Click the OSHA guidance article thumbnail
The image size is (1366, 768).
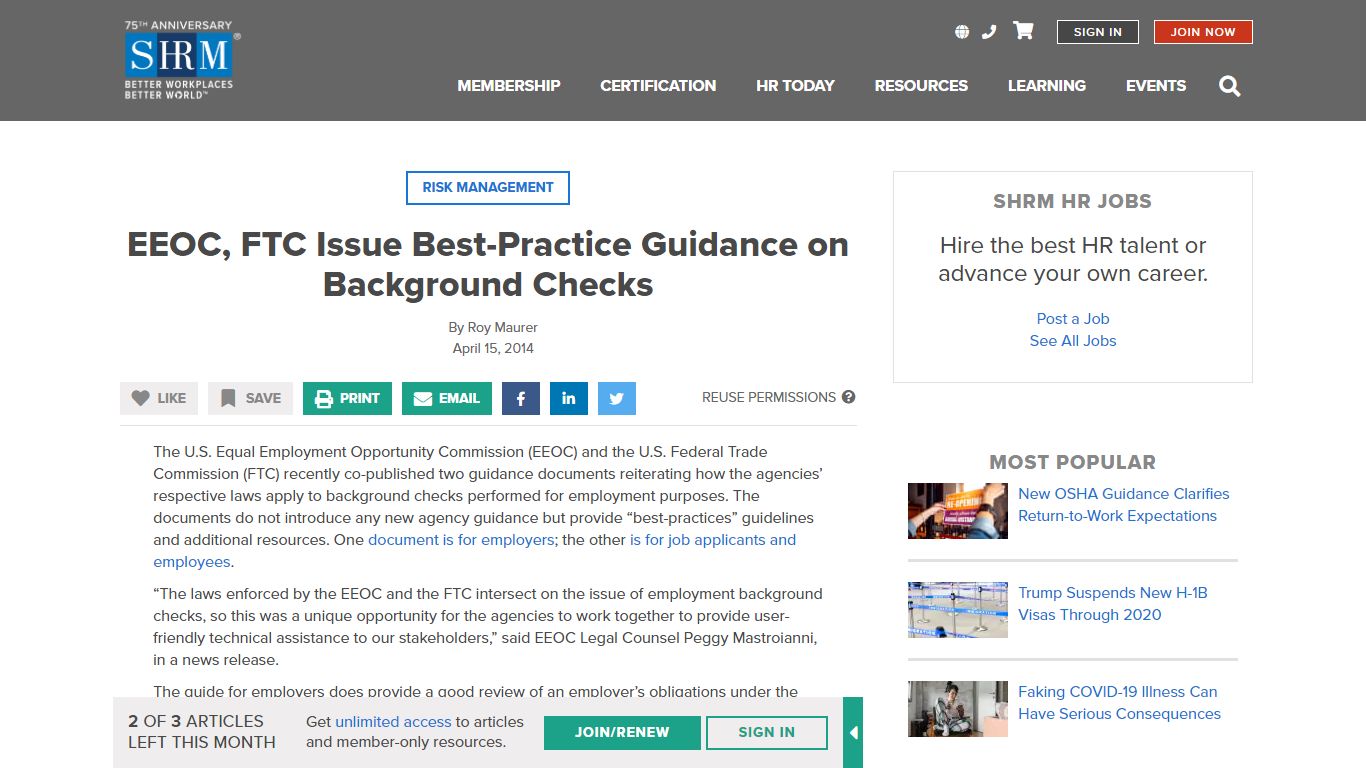click(958, 511)
